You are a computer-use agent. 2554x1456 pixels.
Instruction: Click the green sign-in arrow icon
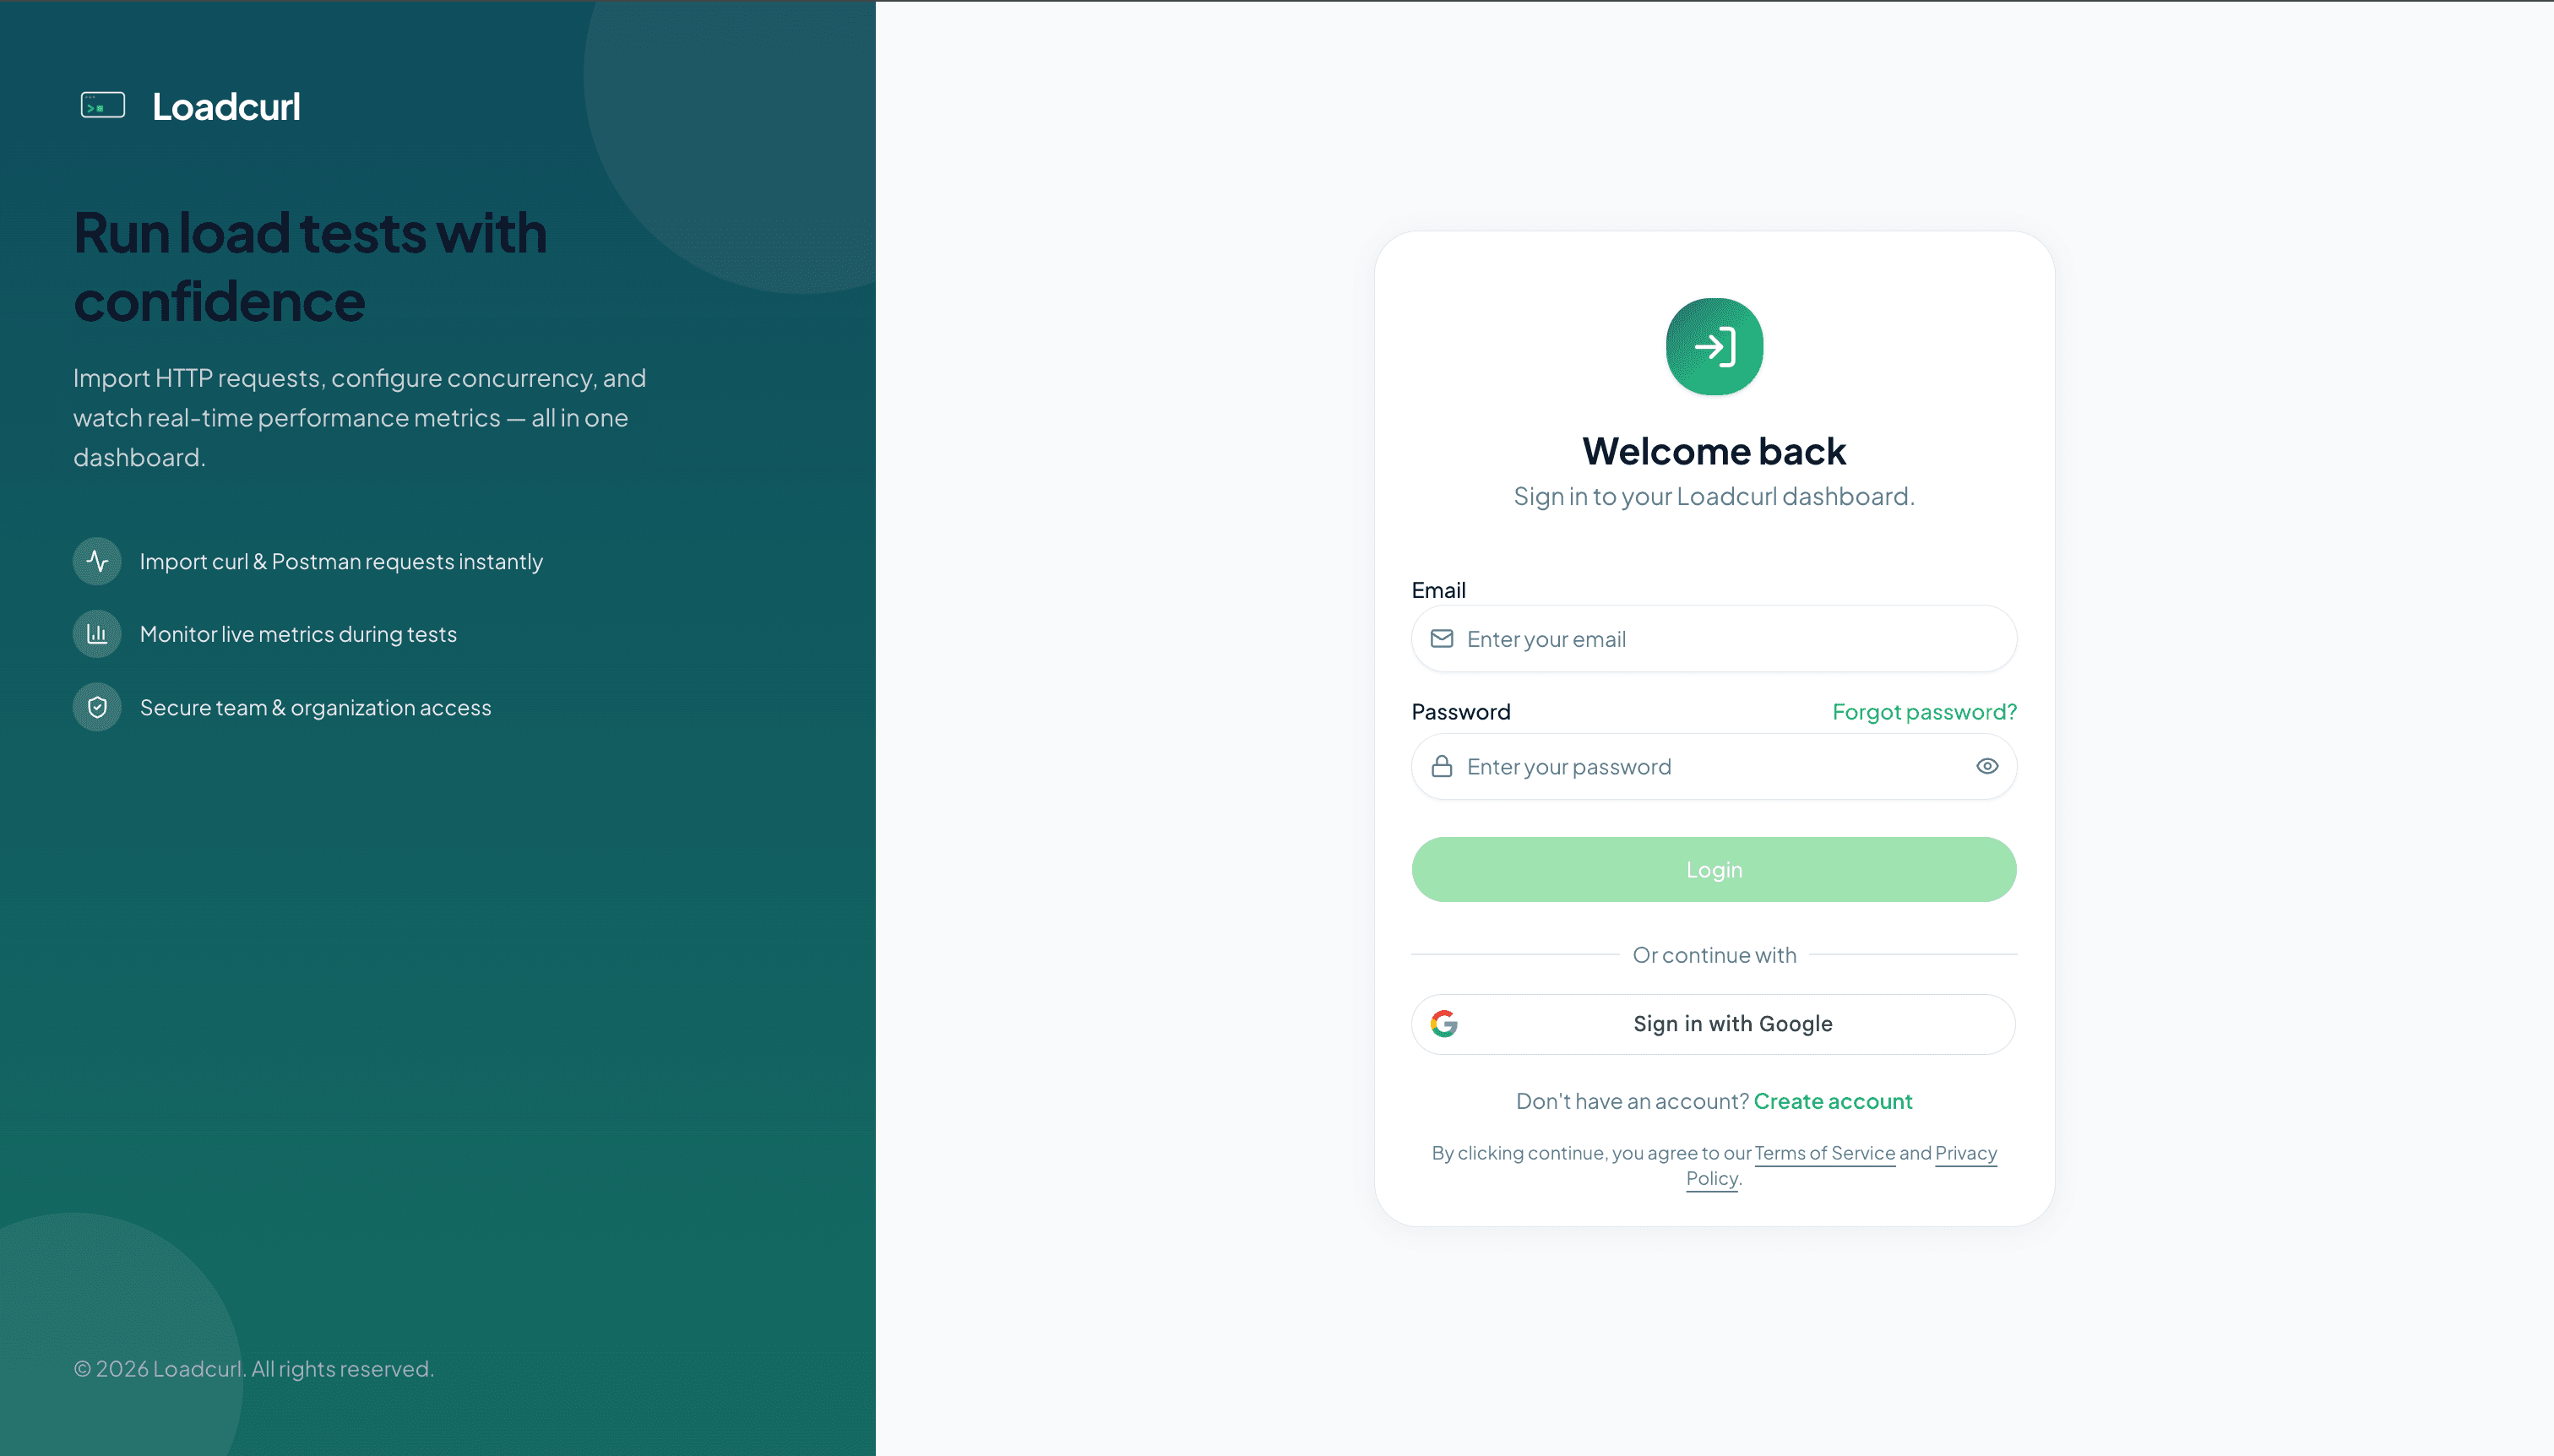click(1714, 347)
